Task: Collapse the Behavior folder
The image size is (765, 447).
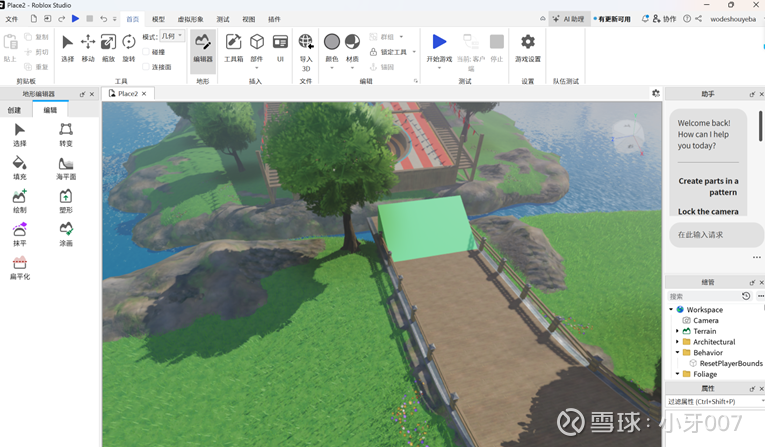Action: [x=677, y=352]
